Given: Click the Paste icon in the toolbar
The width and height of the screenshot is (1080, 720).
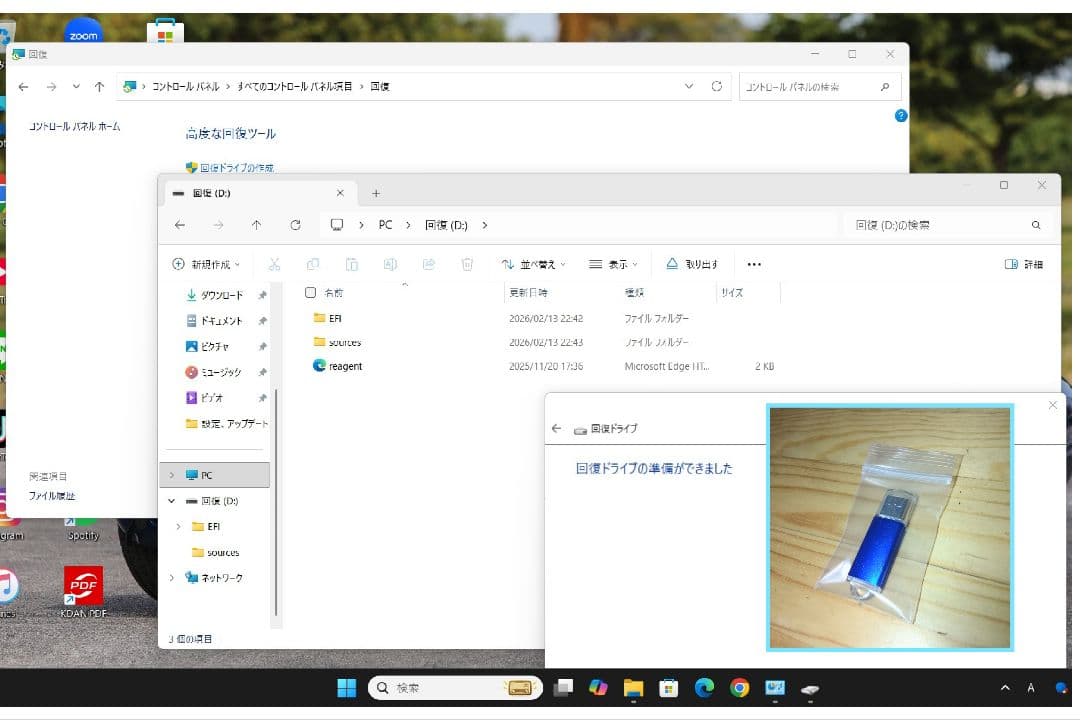Looking at the screenshot, I should pyautogui.click(x=351, y=264).
